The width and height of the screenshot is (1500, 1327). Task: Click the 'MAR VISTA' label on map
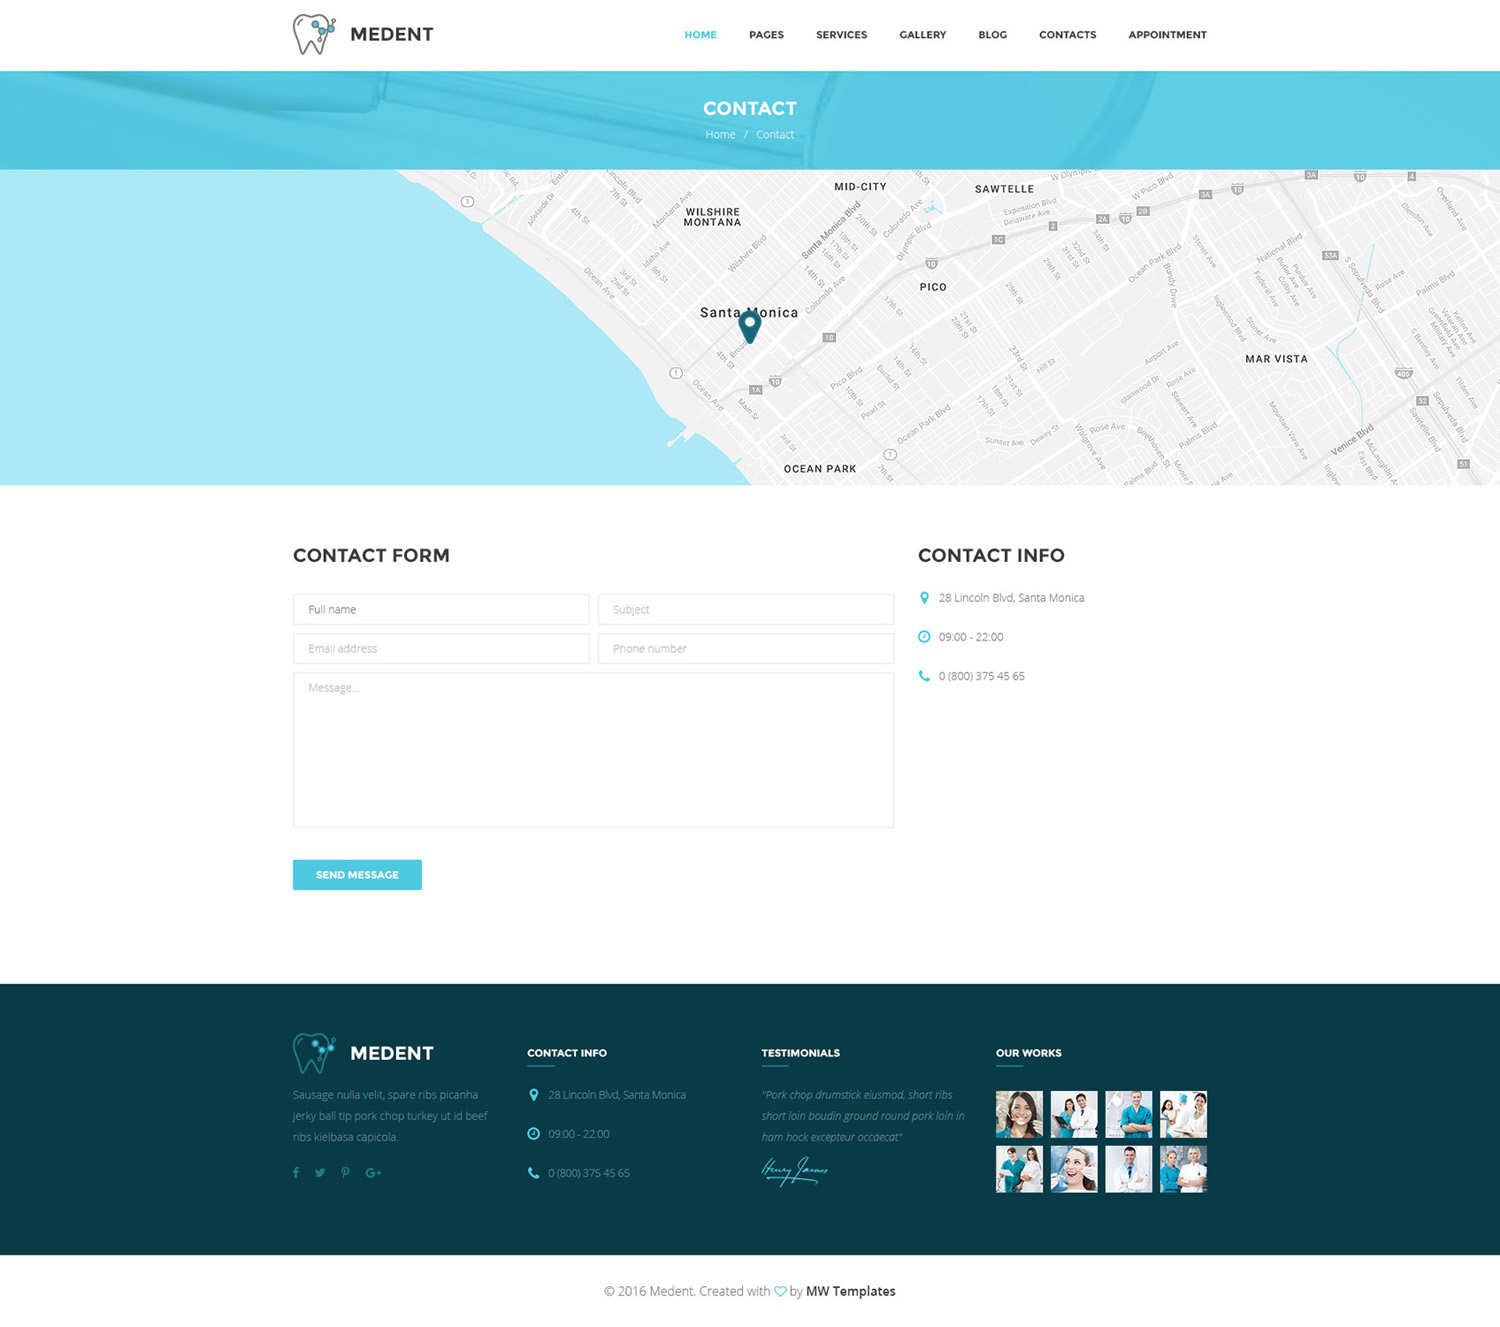pyautogui.click(x=1276, y=359)
